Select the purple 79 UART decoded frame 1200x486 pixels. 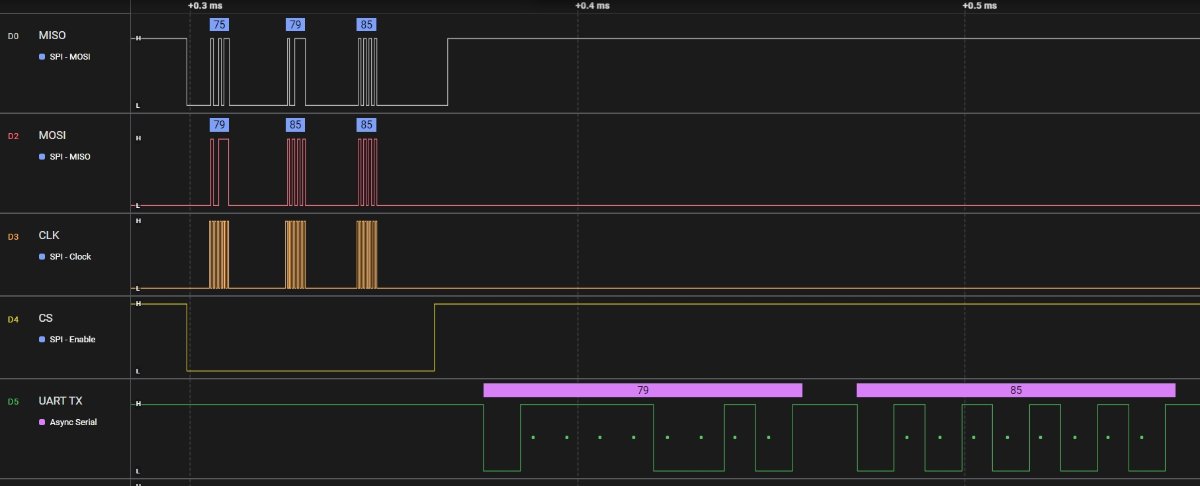point(642,390)
